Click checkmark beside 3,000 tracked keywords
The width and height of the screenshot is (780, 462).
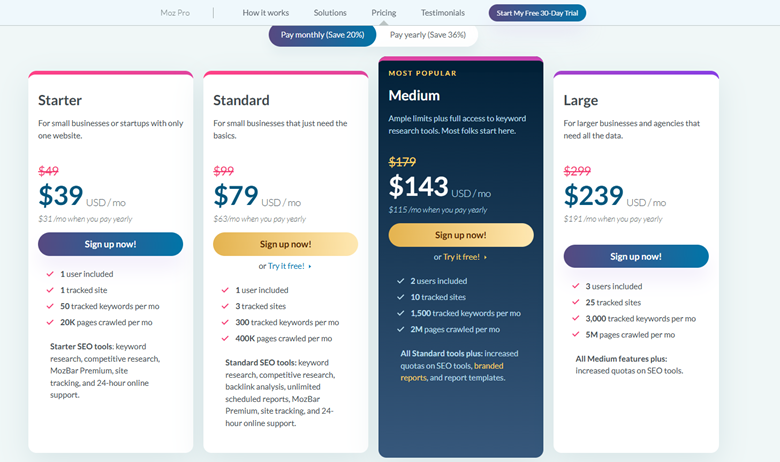click(x=576, y=318)
